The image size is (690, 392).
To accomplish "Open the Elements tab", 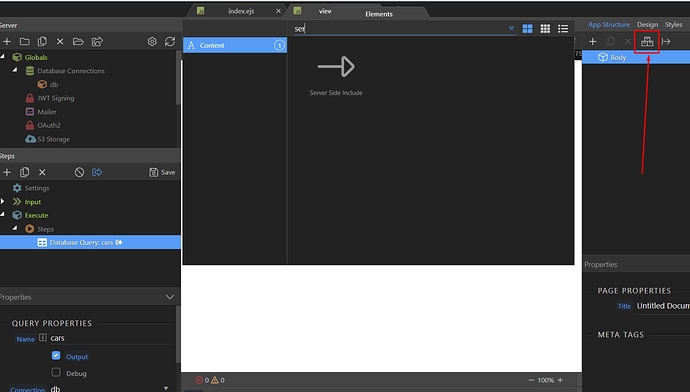I will pos(378,14).
